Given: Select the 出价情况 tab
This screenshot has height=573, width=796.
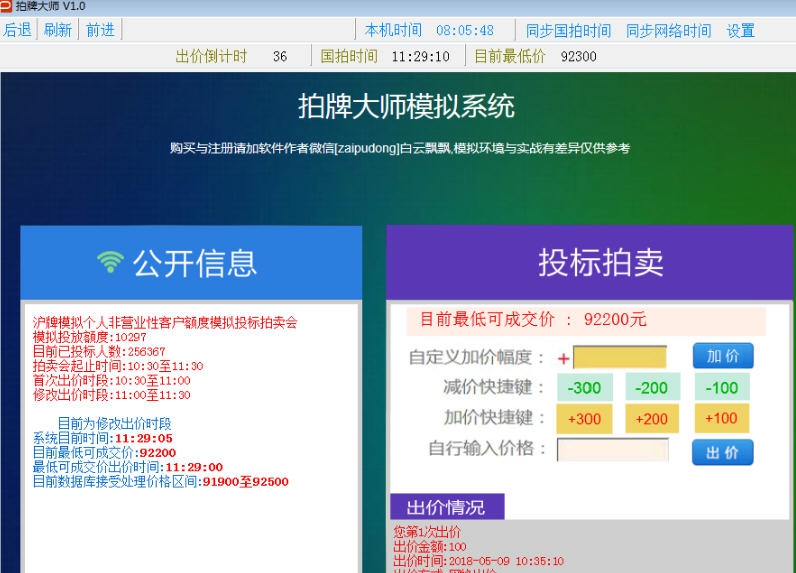Looking at the screenshot, I should [447, 507].
